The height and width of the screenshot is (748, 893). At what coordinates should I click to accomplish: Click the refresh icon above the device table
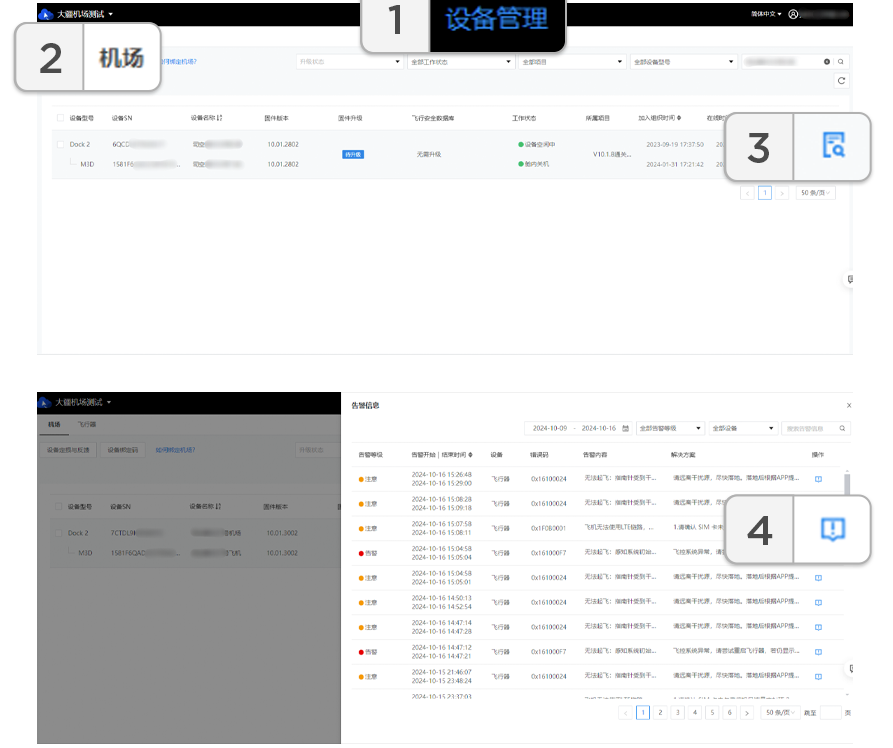[841, 80]
